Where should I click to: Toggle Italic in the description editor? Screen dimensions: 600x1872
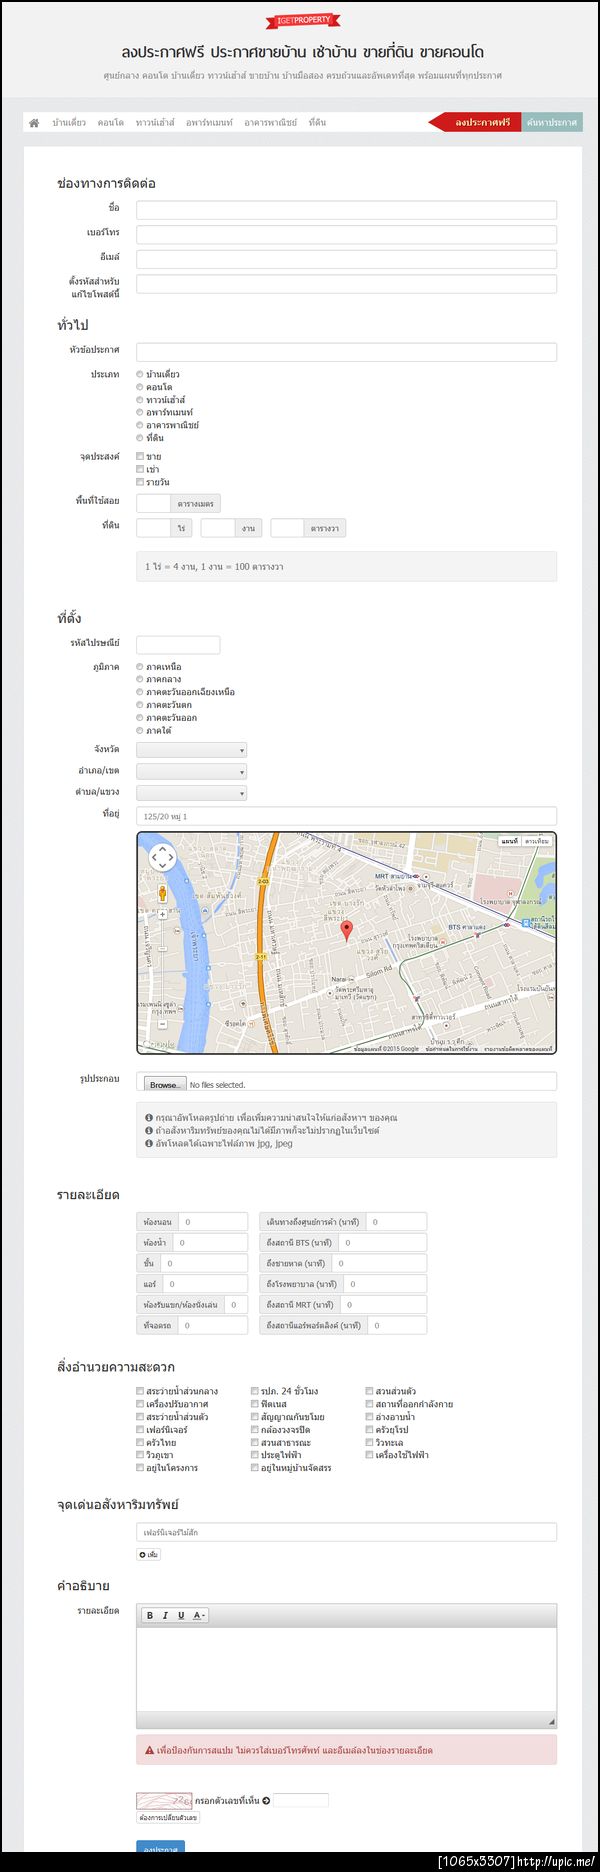(165, 1615)
